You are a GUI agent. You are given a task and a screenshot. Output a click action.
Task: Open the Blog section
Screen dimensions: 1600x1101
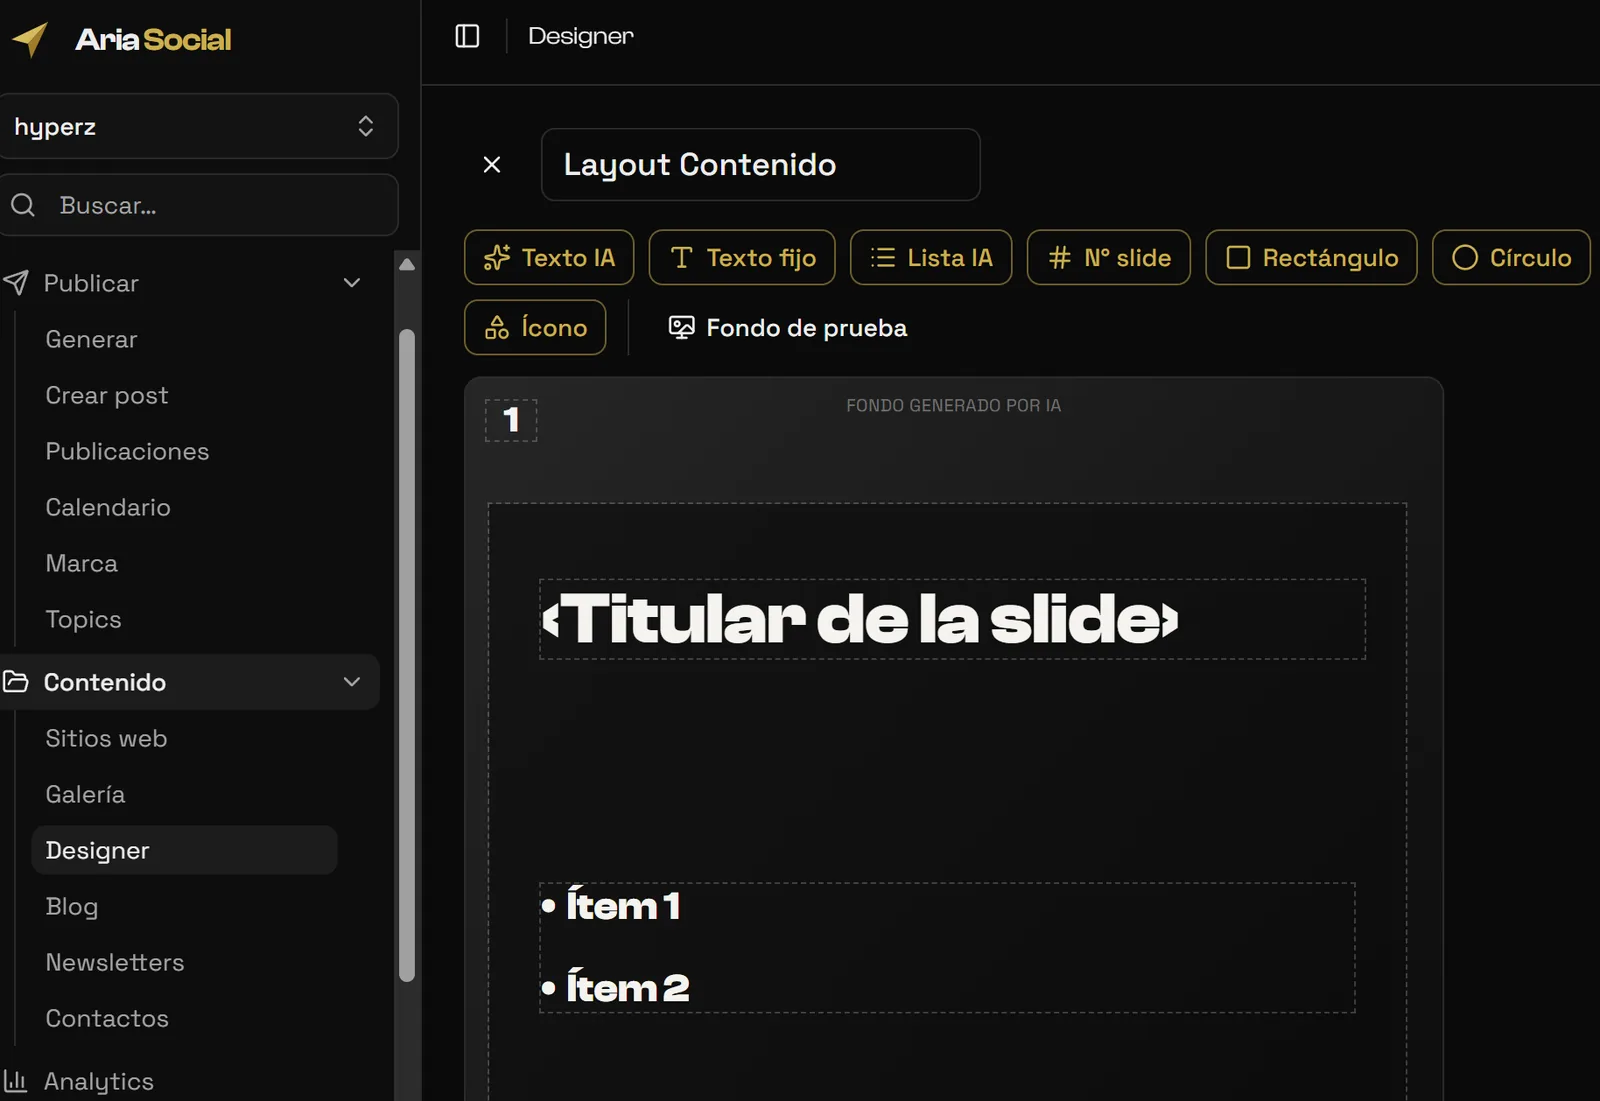point(72,906)
